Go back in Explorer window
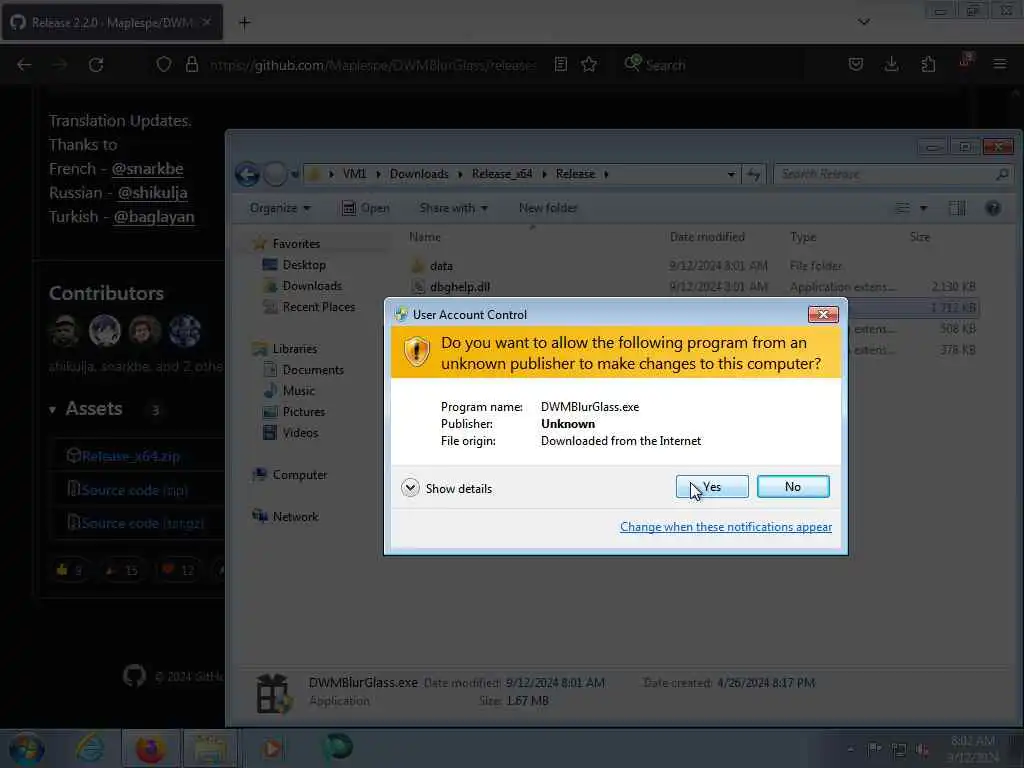The height and width of the screenshot is (768, 1024). pyautogui.click(x=248, y=174)
